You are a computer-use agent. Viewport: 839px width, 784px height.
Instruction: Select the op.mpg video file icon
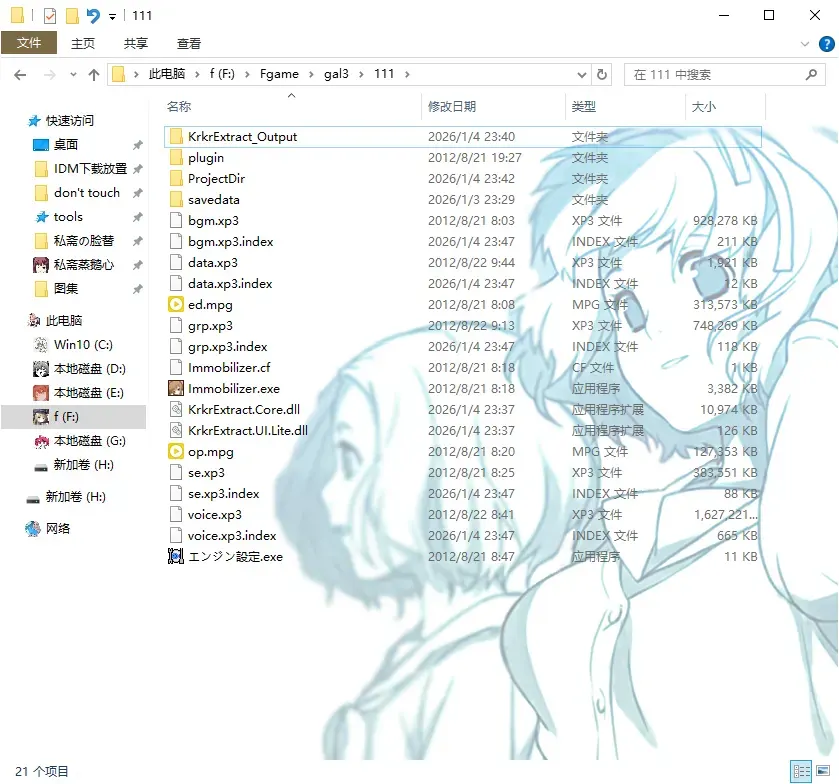tap(176, 452)
